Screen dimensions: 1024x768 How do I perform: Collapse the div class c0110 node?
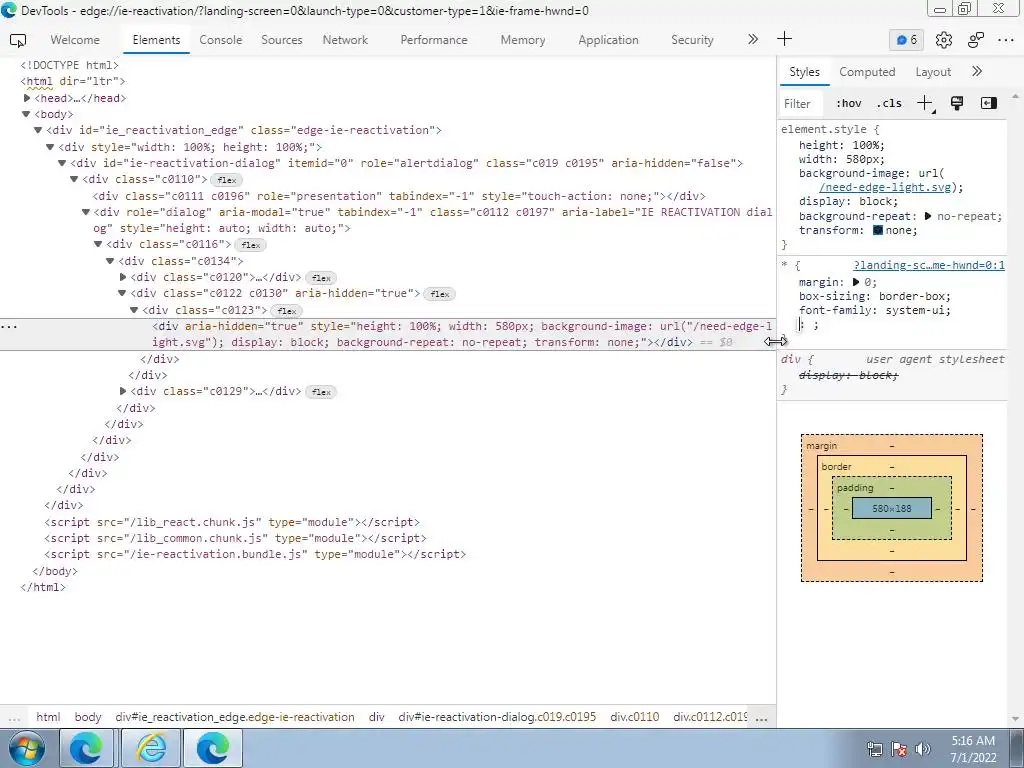click(74, 179)
